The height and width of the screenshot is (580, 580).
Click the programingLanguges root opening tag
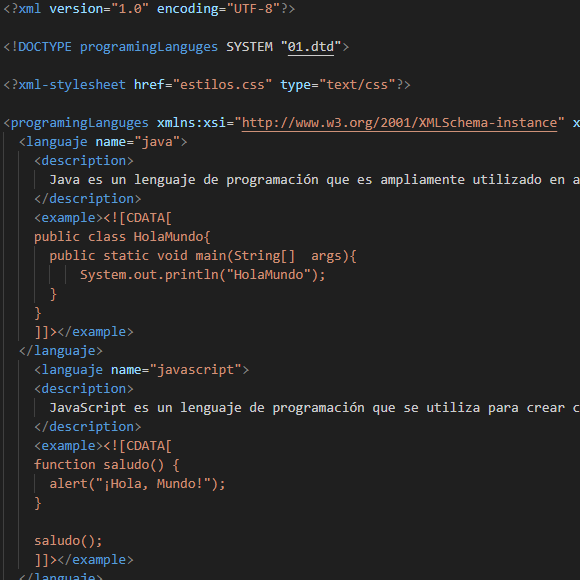click(80, 123)
